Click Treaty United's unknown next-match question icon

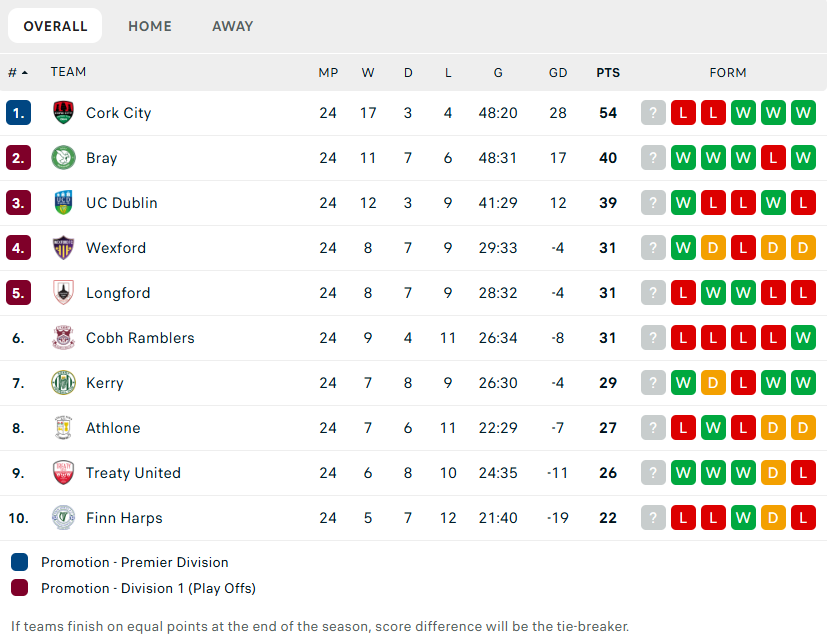(x=653, y=473)
